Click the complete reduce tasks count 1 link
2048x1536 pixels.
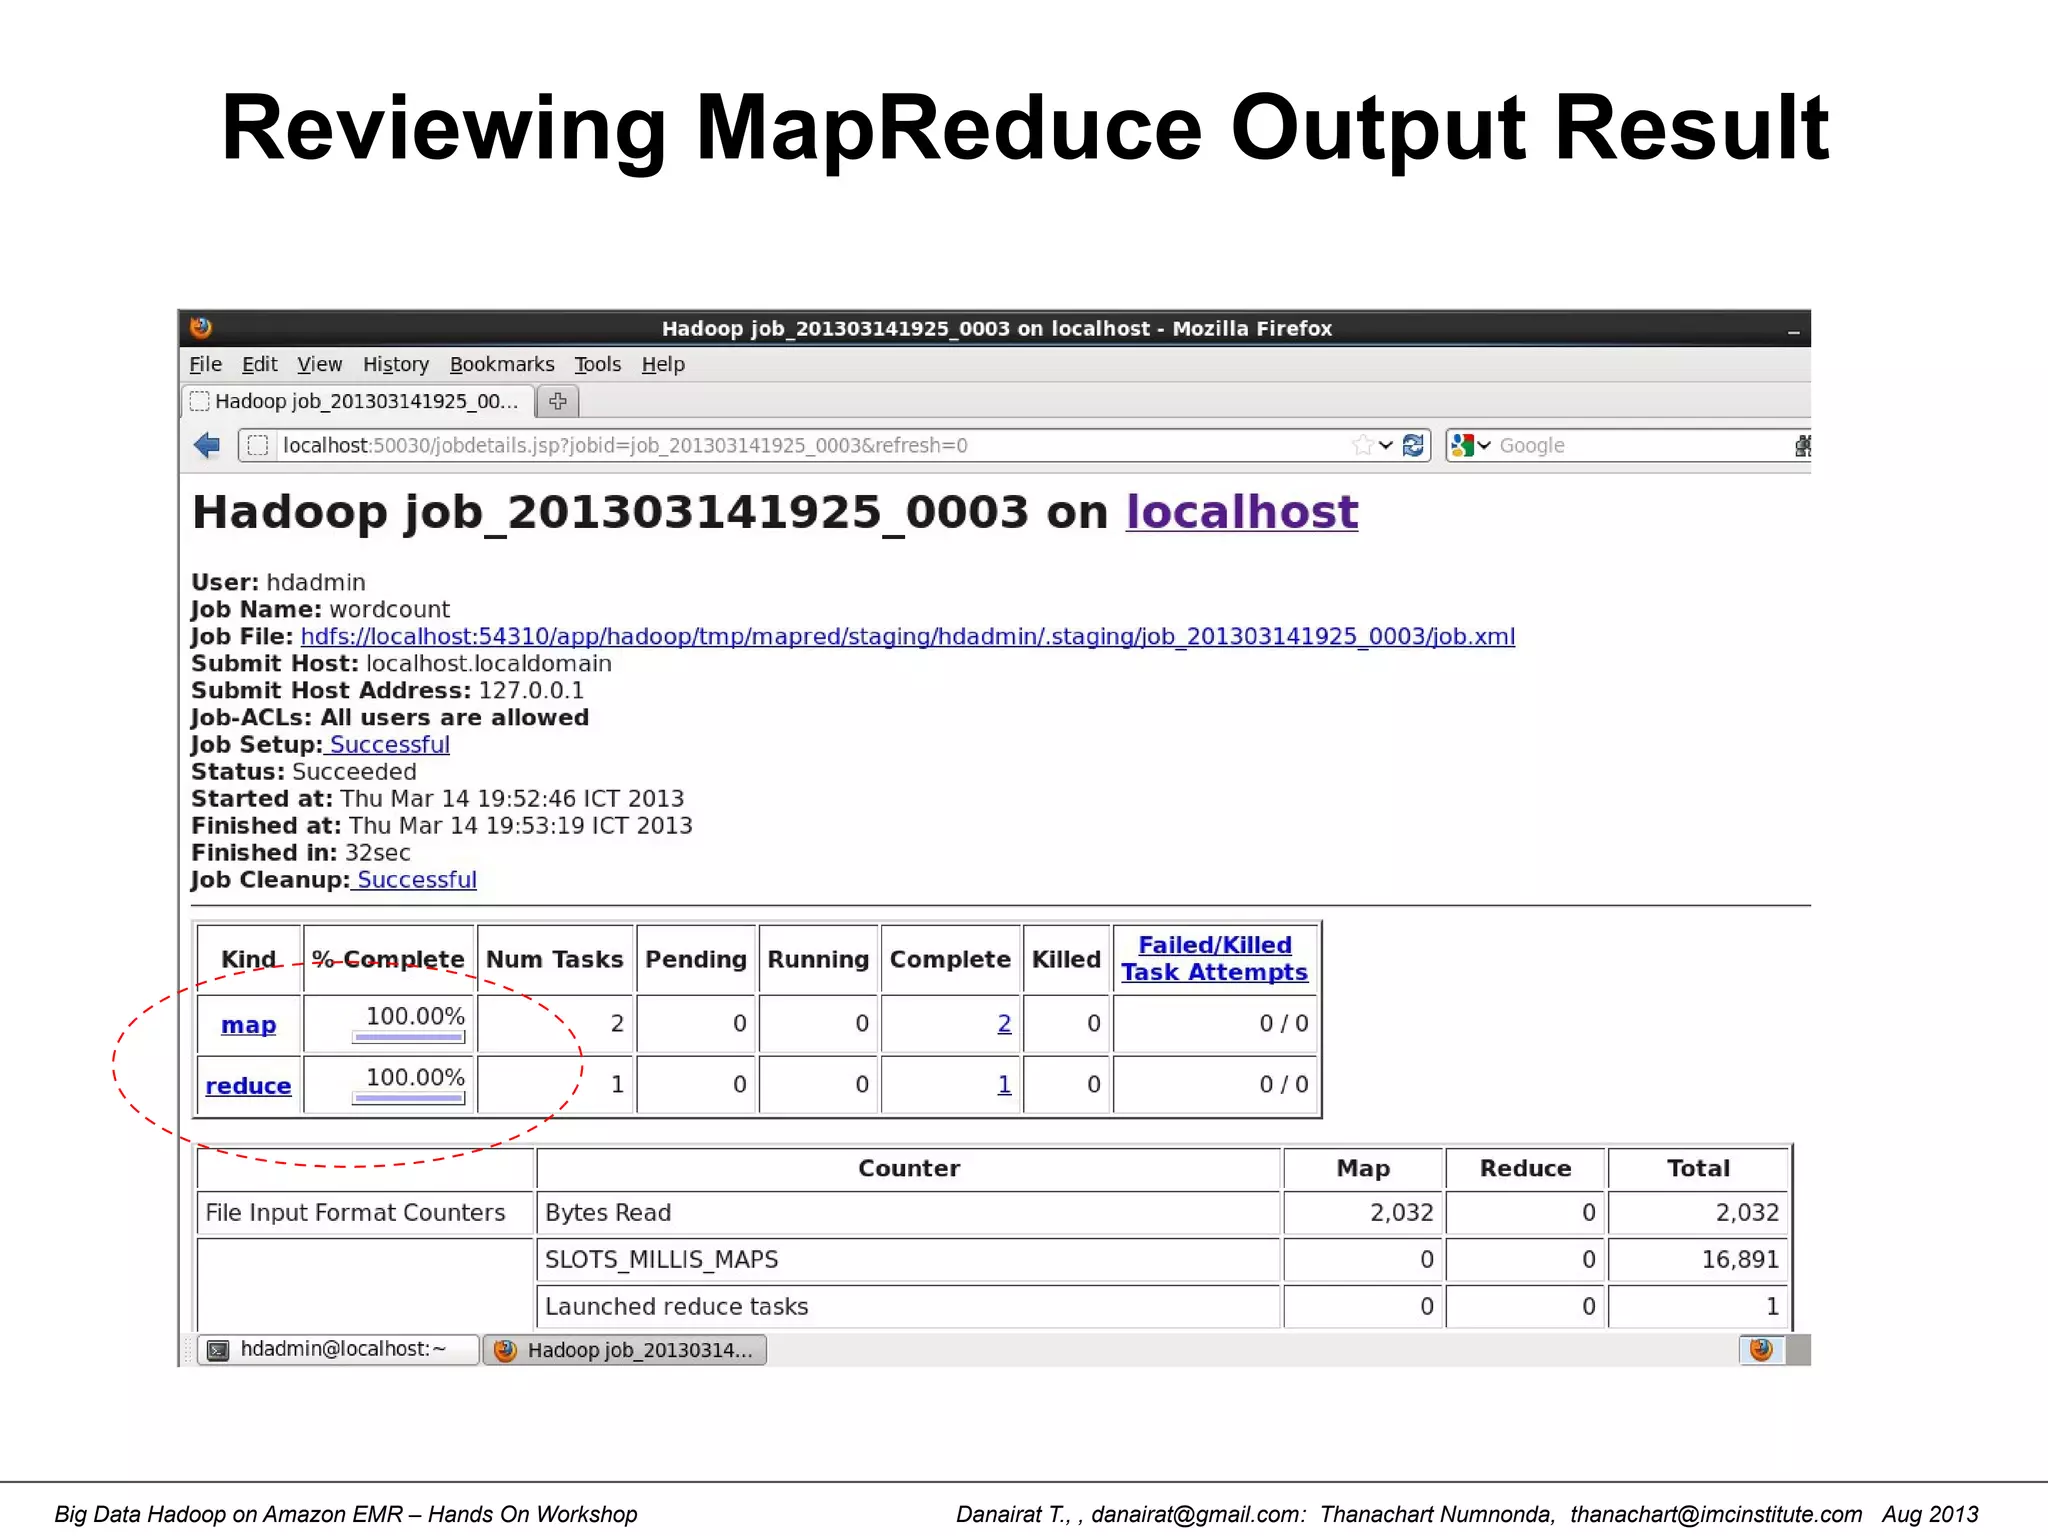[x=1004, y=1084]
